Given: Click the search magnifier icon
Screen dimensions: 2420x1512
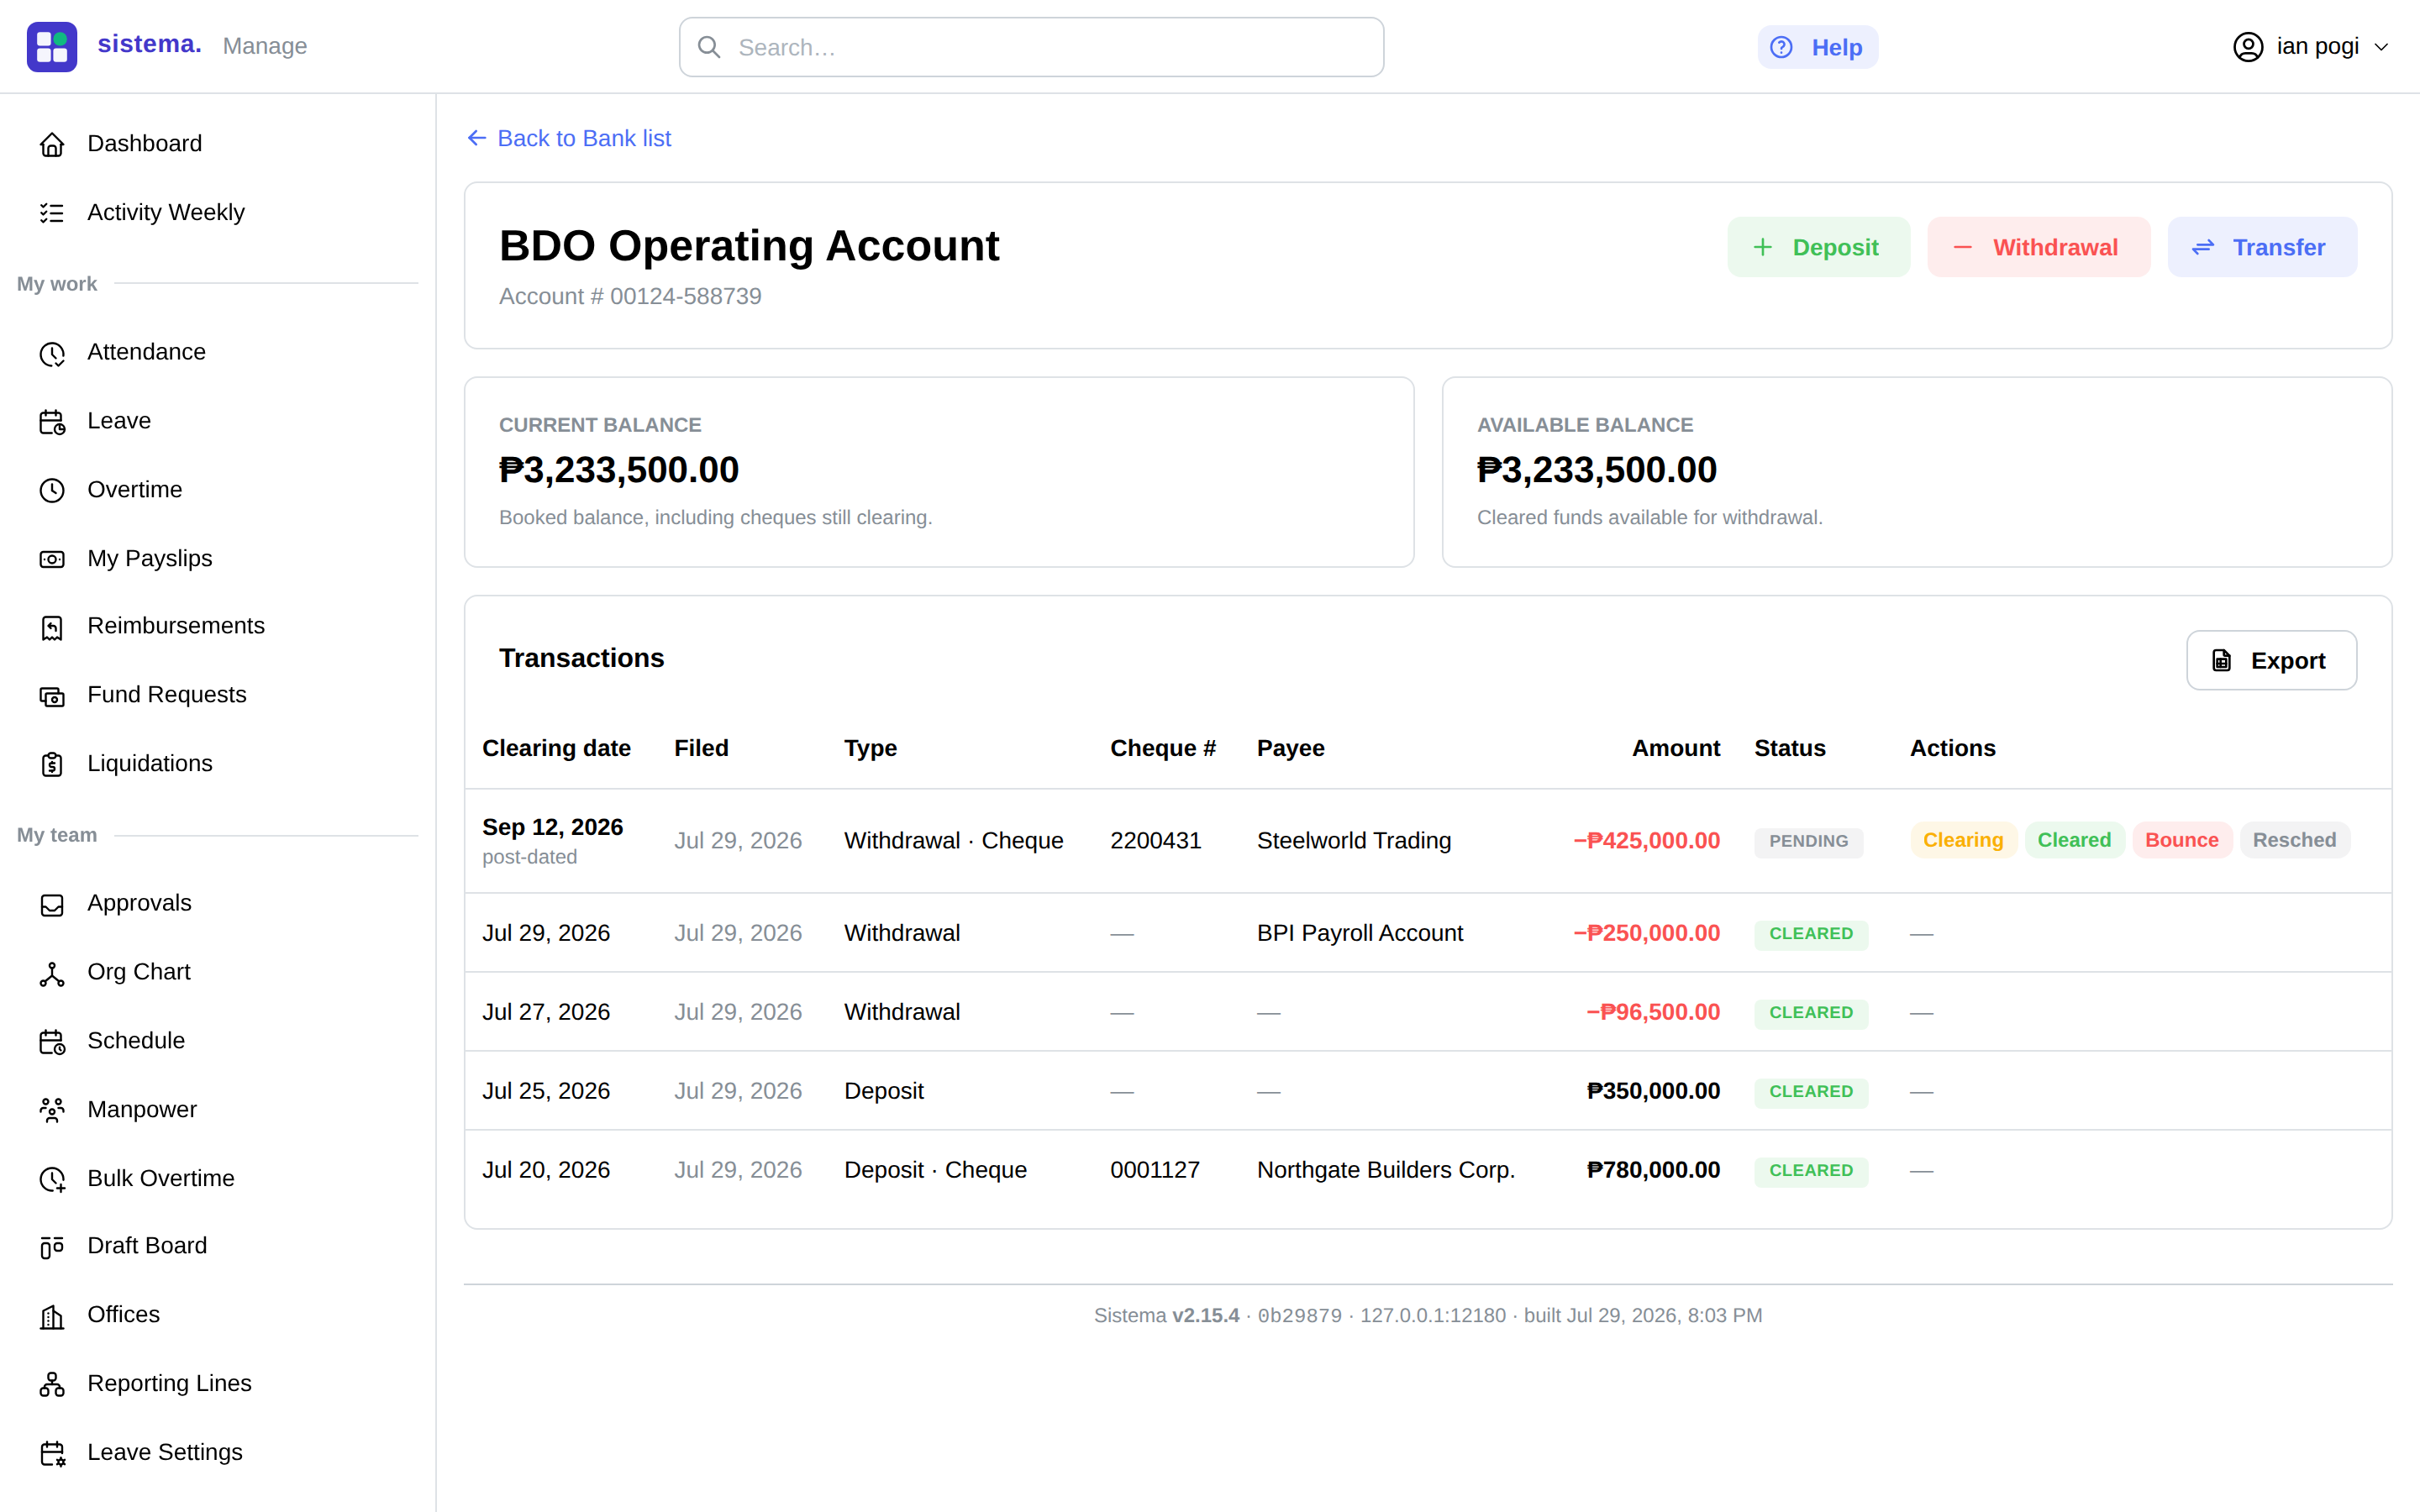Looking at the screenshot, I should click(709, 47).
